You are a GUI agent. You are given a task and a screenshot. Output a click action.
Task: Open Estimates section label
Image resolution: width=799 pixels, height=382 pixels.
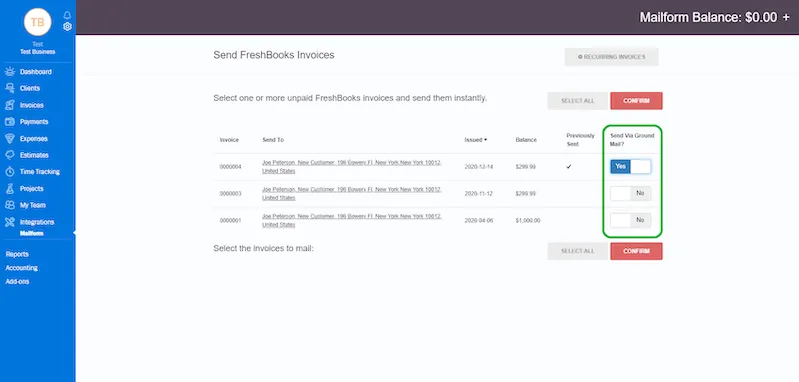pos(34,155)
